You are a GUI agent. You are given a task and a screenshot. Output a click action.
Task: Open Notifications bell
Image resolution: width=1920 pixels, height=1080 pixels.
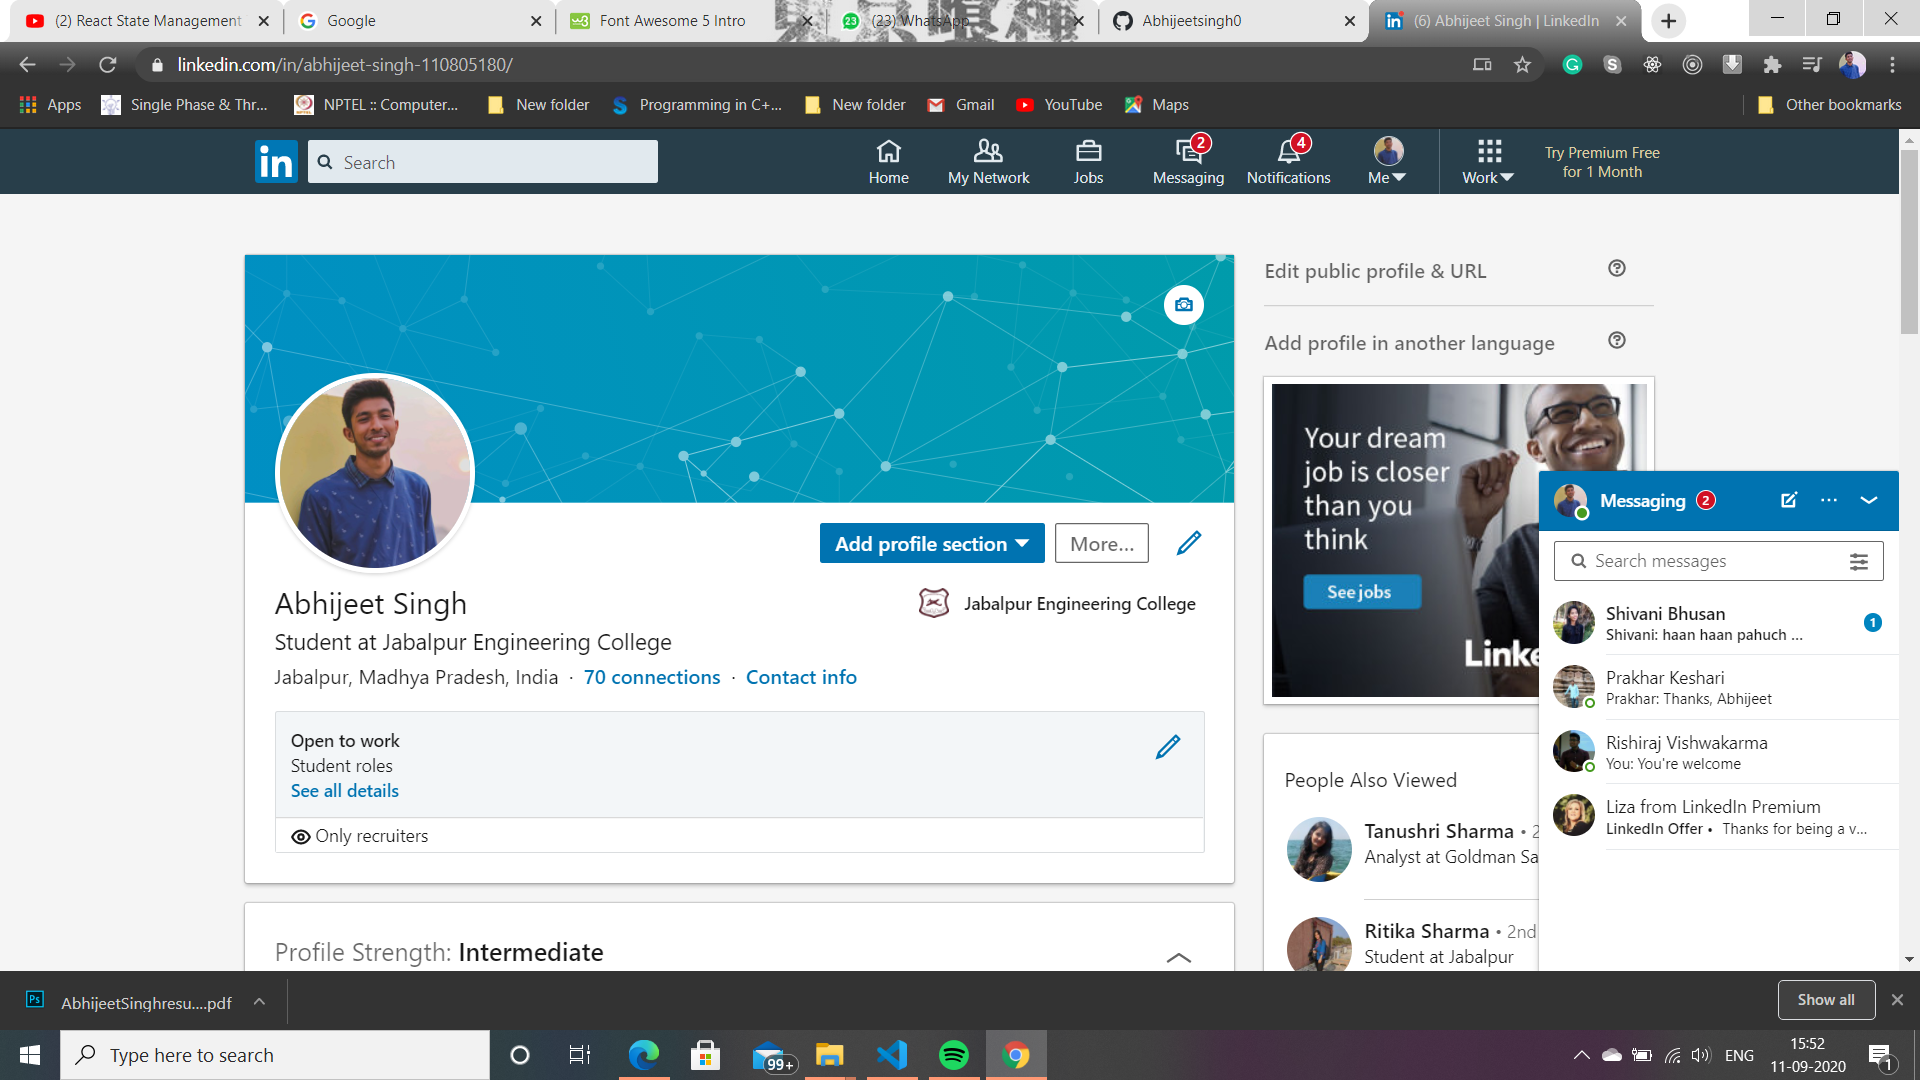(x=1288, y=162)
